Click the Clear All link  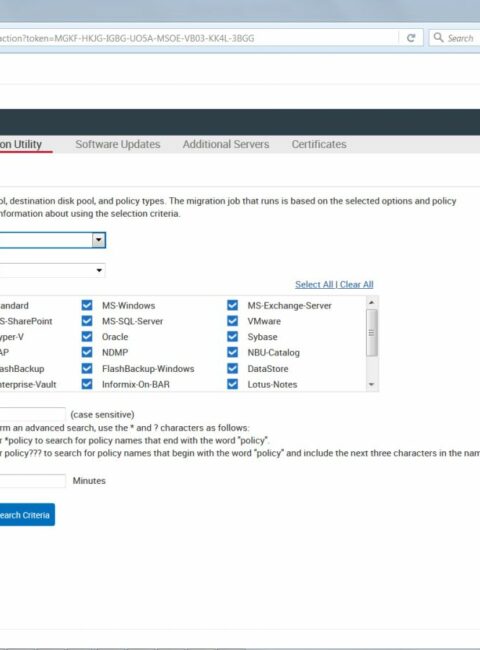point(356,284)
